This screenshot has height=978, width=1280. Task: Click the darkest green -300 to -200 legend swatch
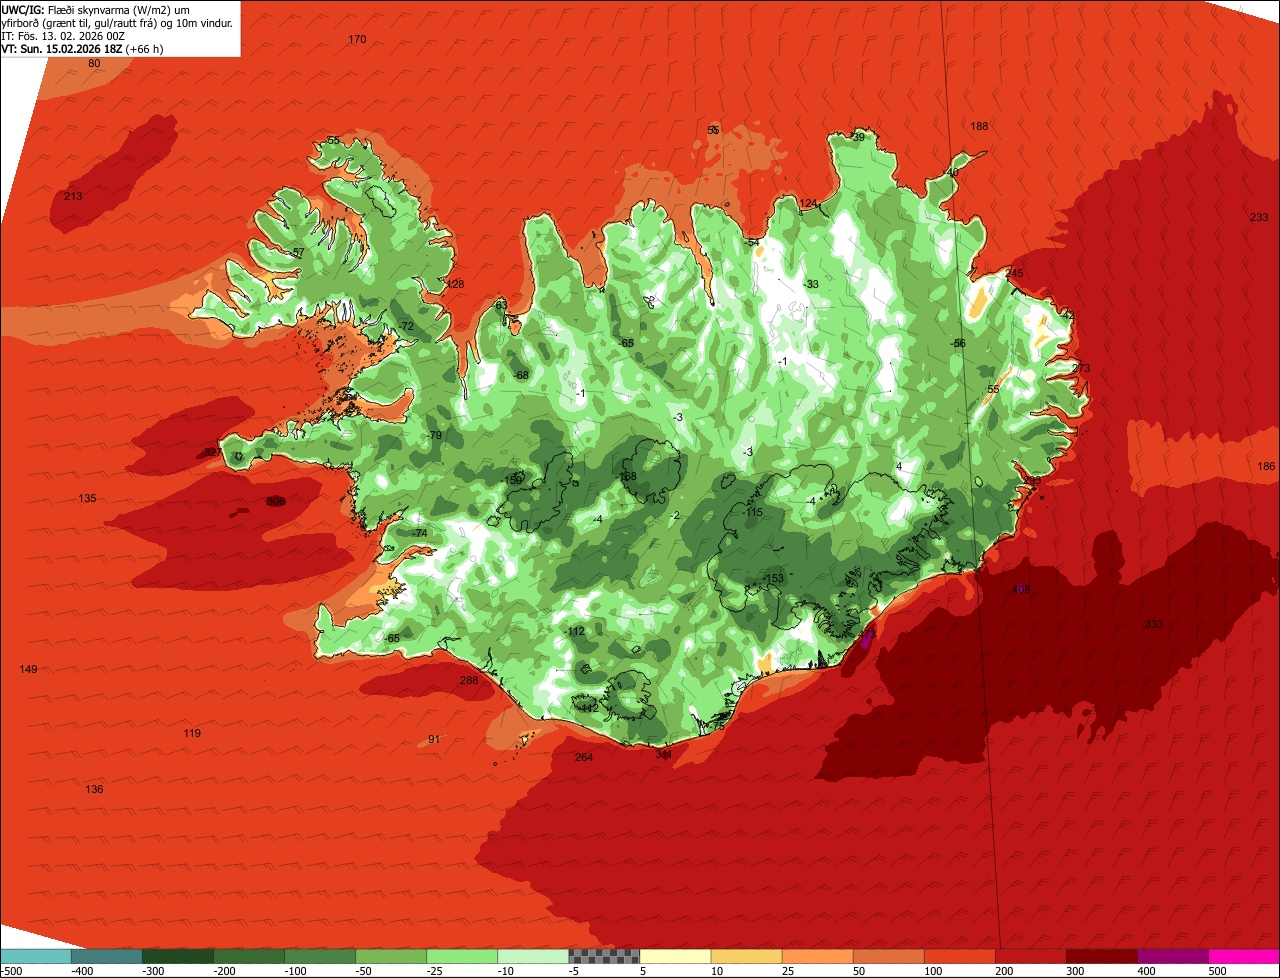click(178, 955)
